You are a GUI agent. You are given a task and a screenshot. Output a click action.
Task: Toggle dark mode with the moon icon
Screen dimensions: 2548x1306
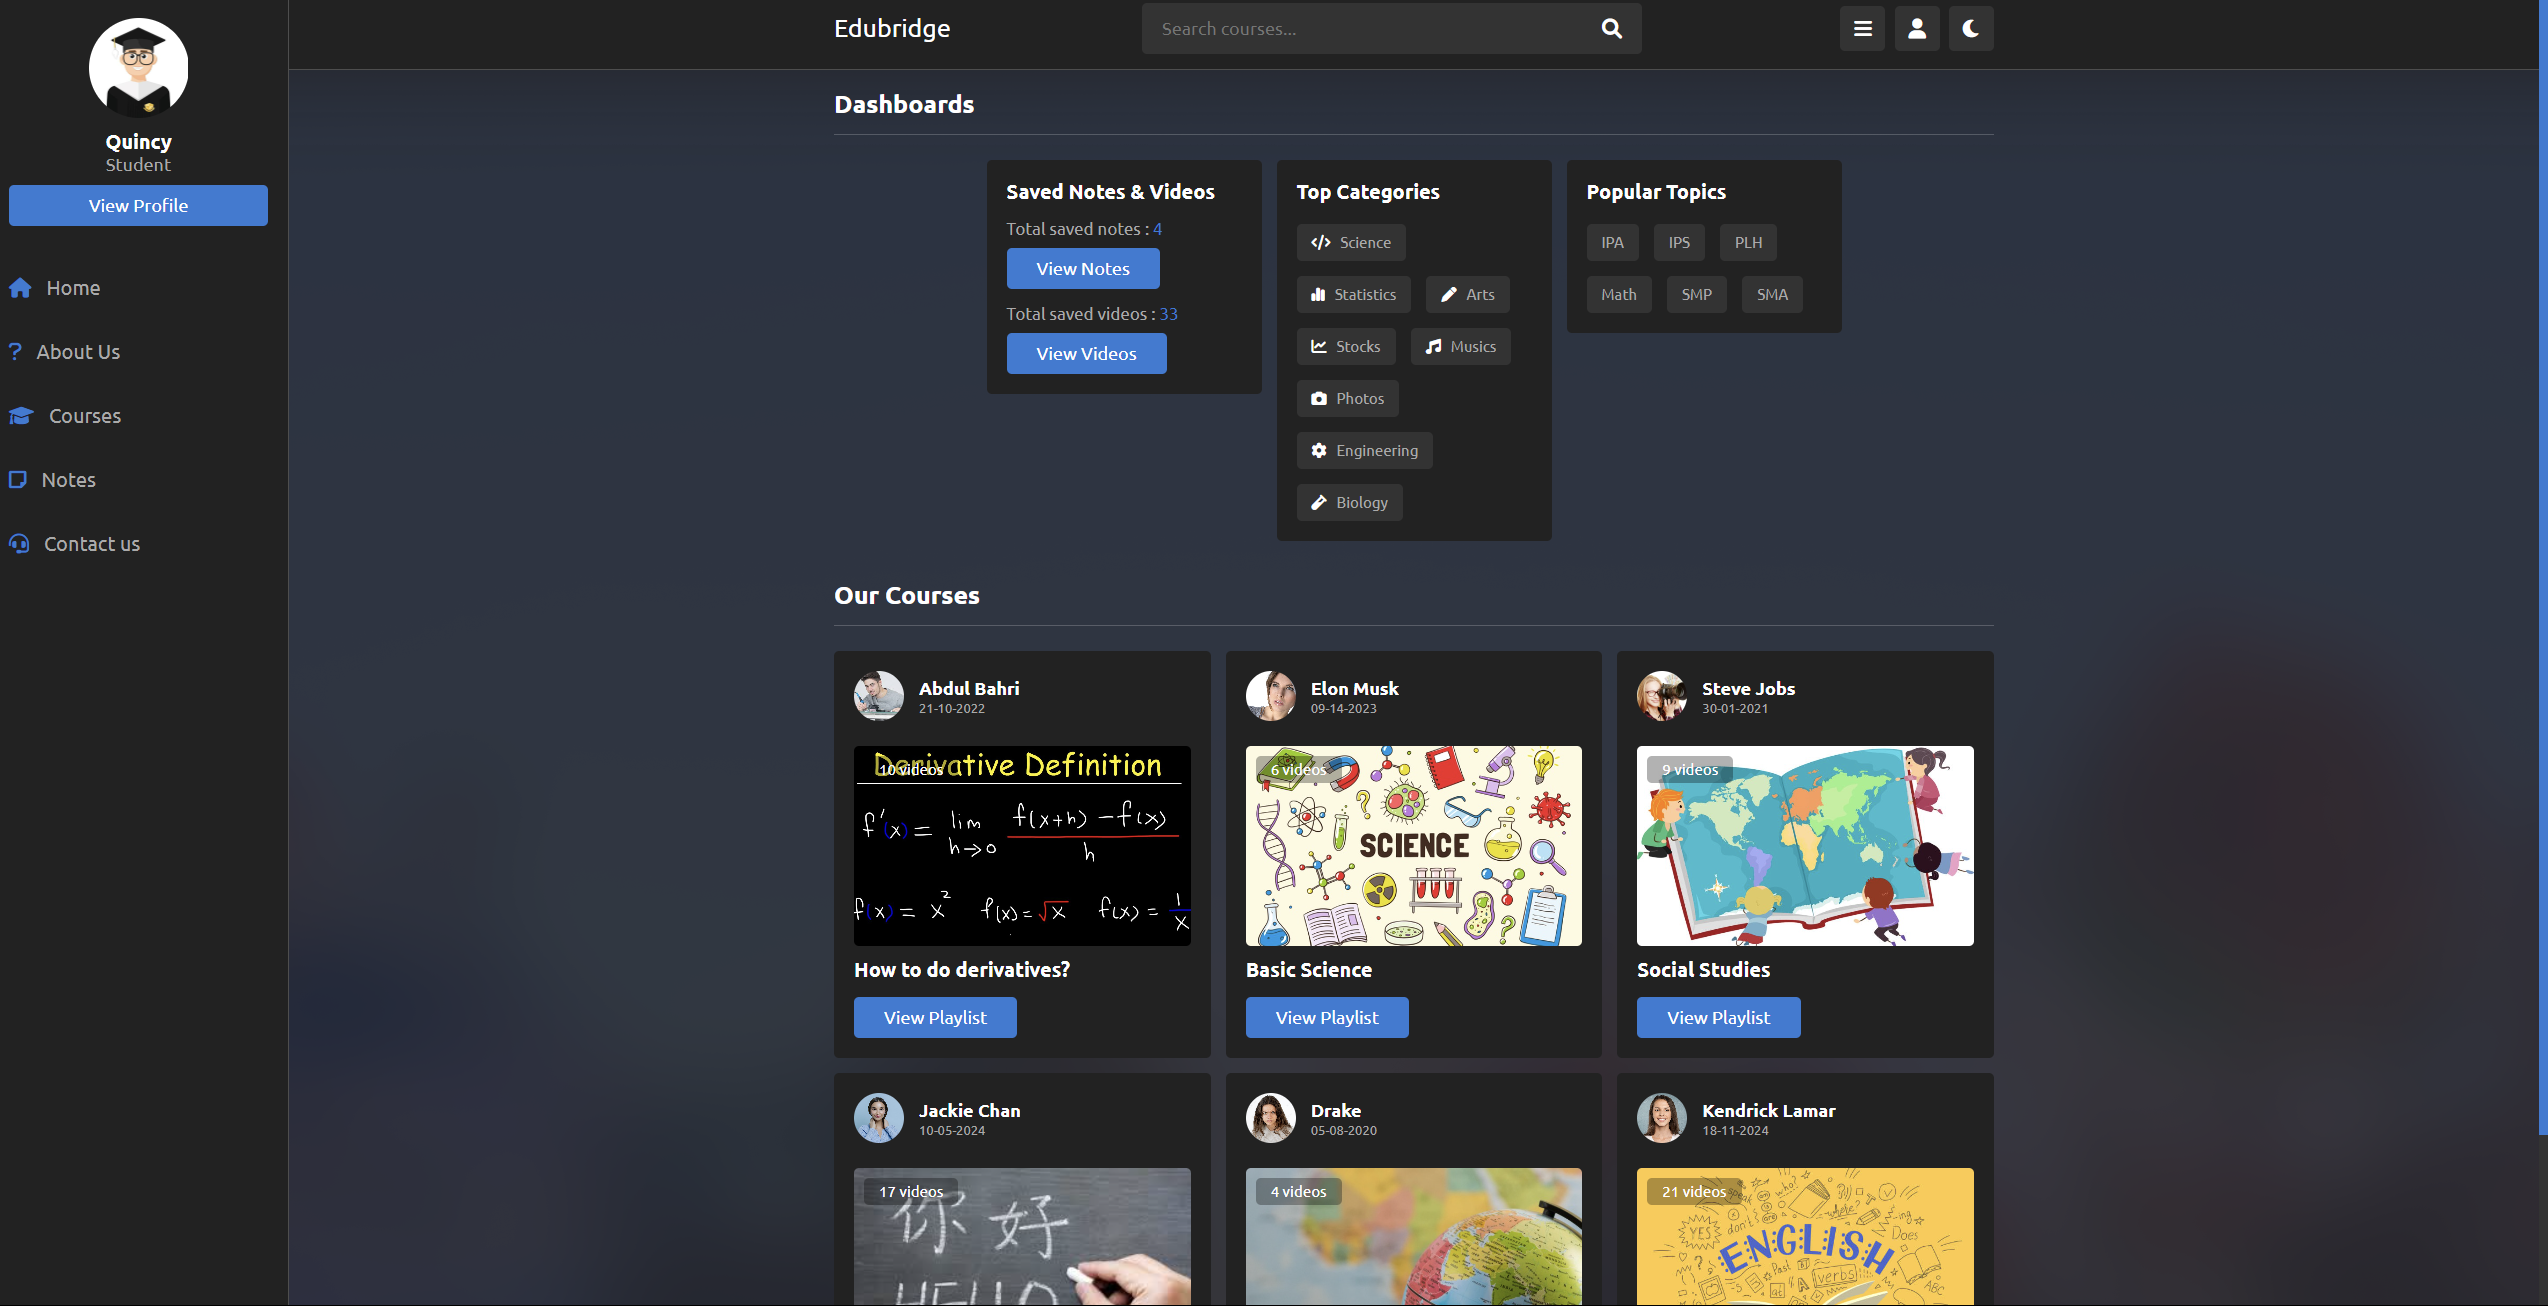1970,28
